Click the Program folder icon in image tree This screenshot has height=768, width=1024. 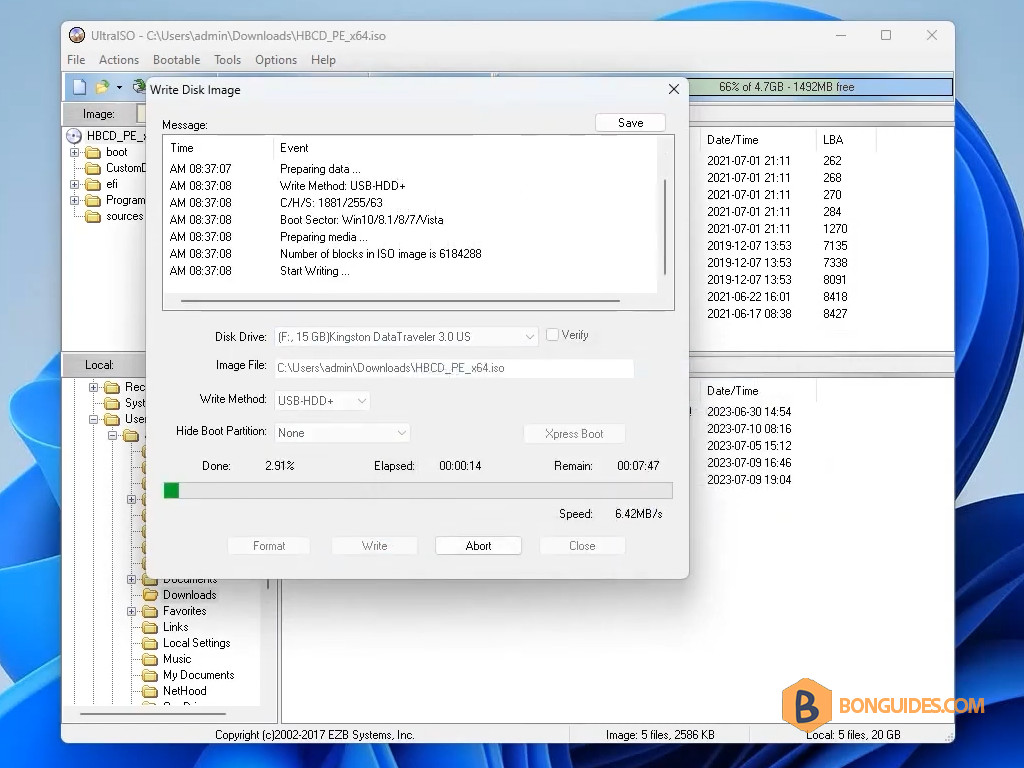[x=93, y=200]
